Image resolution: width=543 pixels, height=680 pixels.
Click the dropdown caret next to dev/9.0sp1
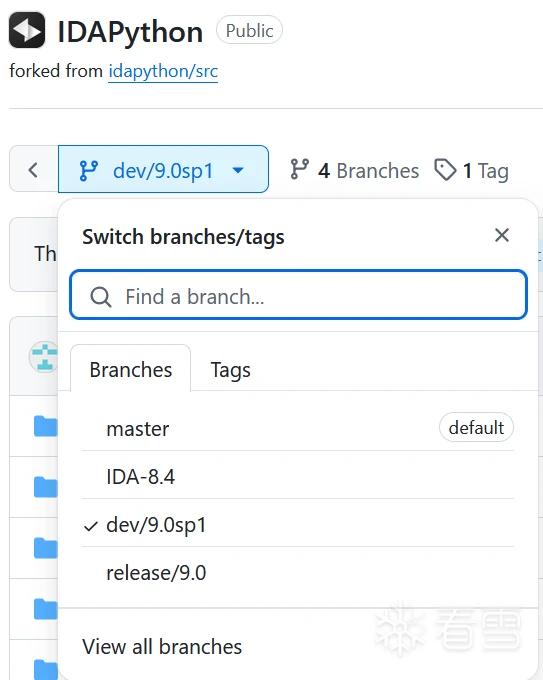[238, 170]
